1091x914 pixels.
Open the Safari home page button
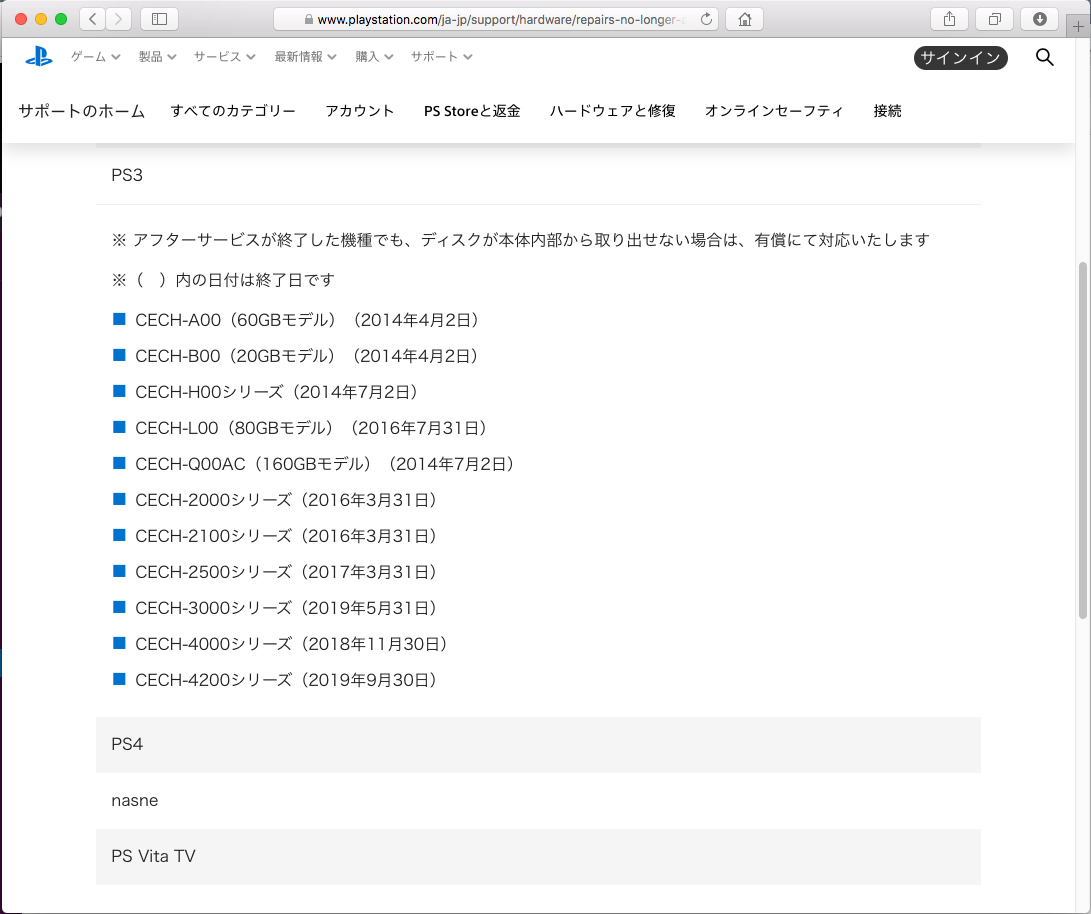(744, 19)
